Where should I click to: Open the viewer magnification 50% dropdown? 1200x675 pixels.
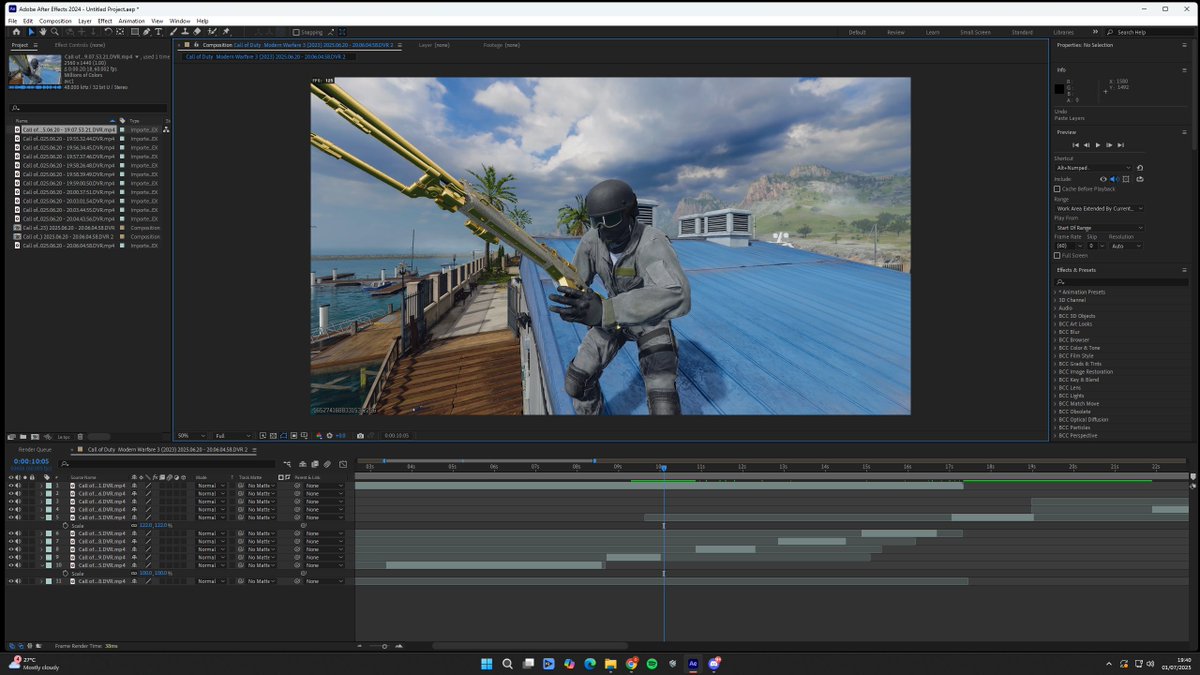(191, 436)
